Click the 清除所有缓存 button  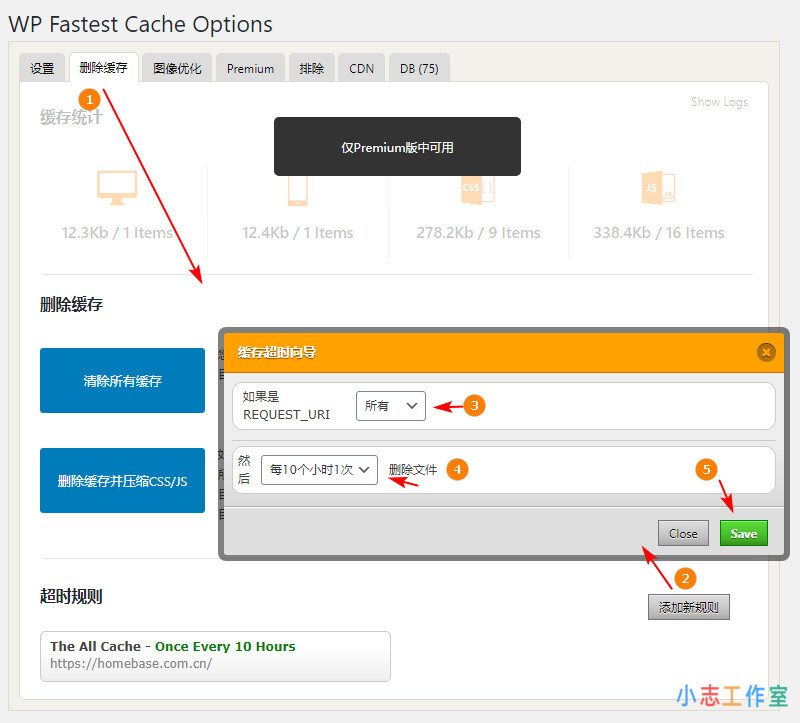(x=122, y=380)
